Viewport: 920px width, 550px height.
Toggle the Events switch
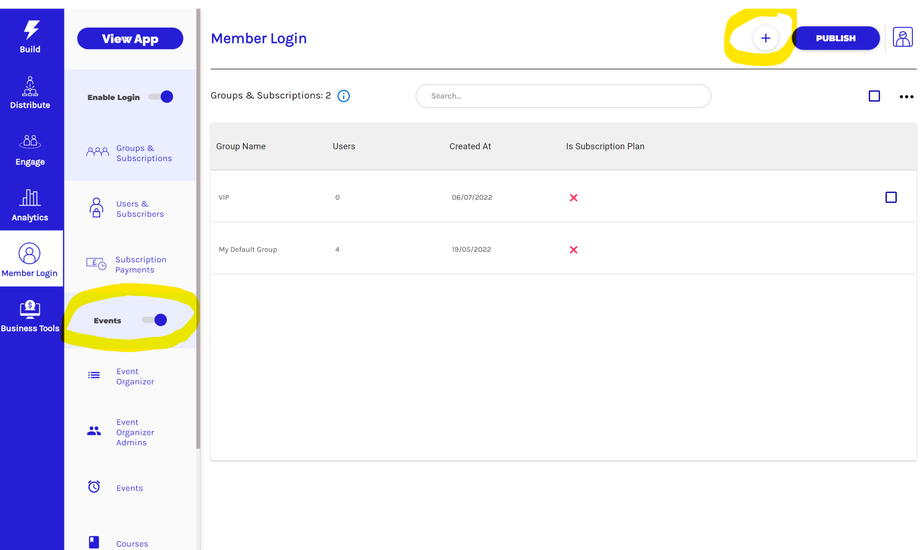tap(155, 320)
